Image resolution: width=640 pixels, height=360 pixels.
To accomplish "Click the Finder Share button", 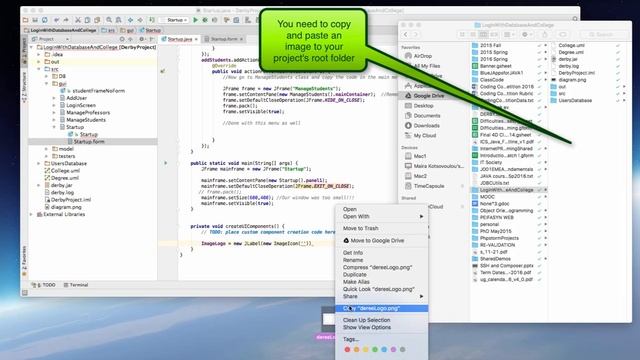I will 544,35.
